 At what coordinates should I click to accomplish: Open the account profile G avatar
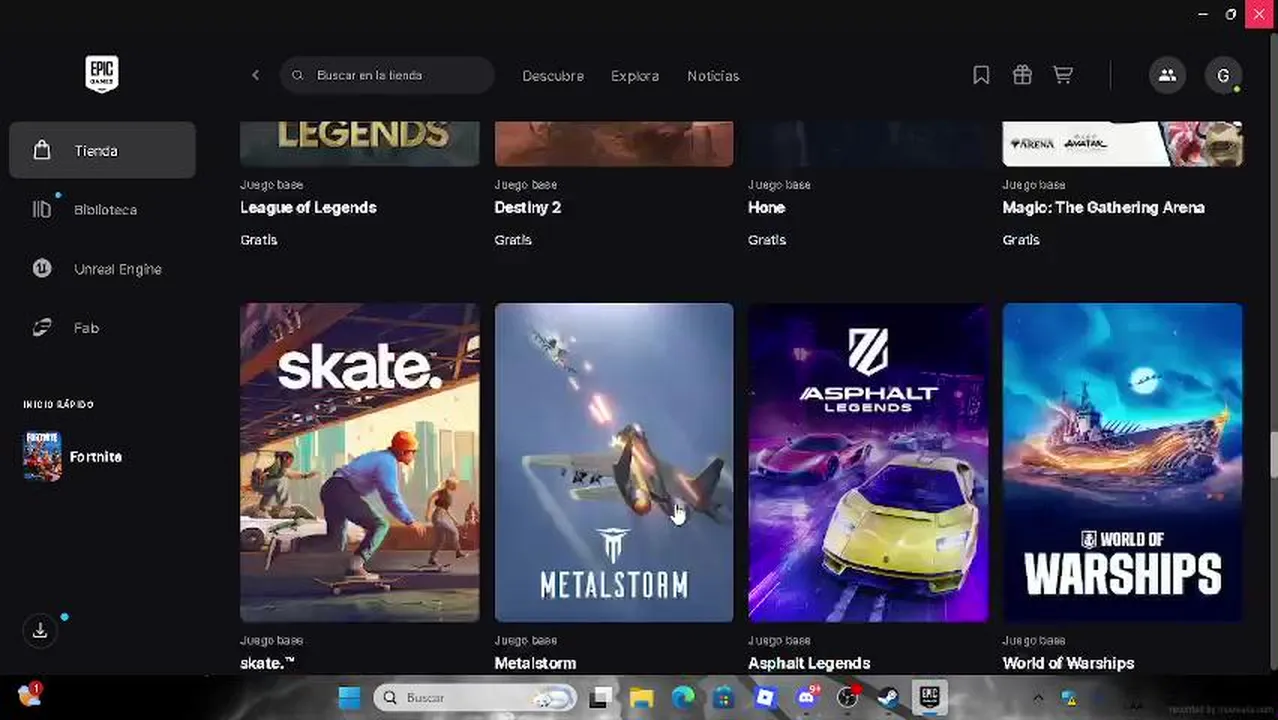tap(1223, 75)
